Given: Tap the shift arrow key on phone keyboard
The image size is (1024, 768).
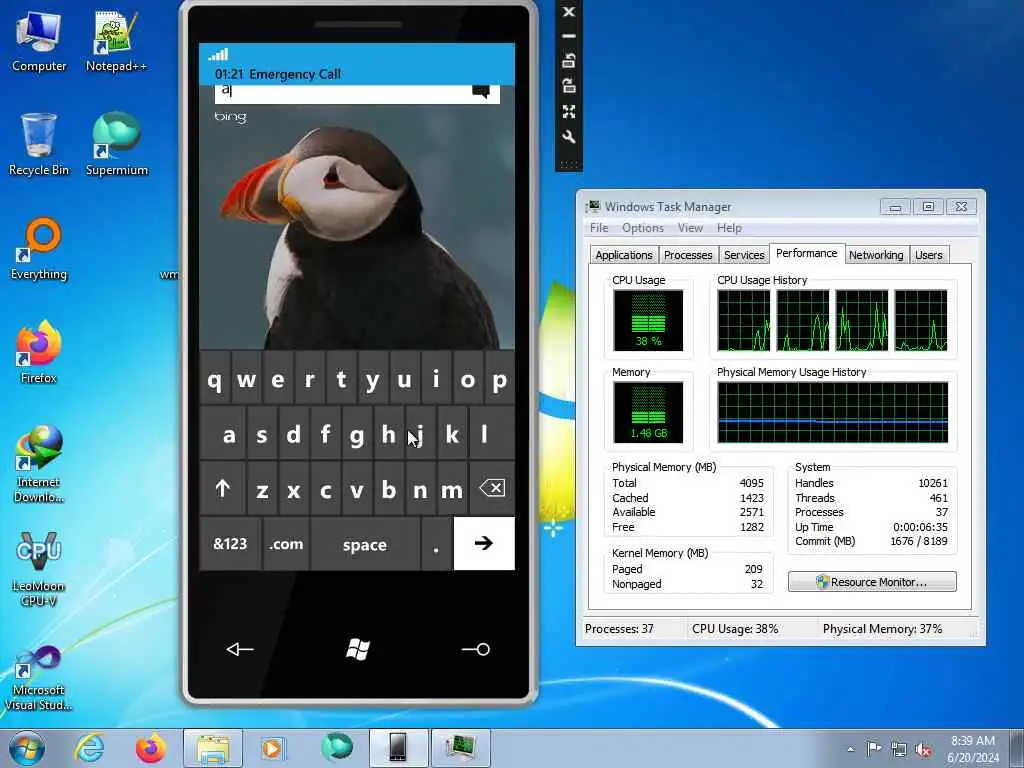Looking at the screenshot, I should click(223, 488).
